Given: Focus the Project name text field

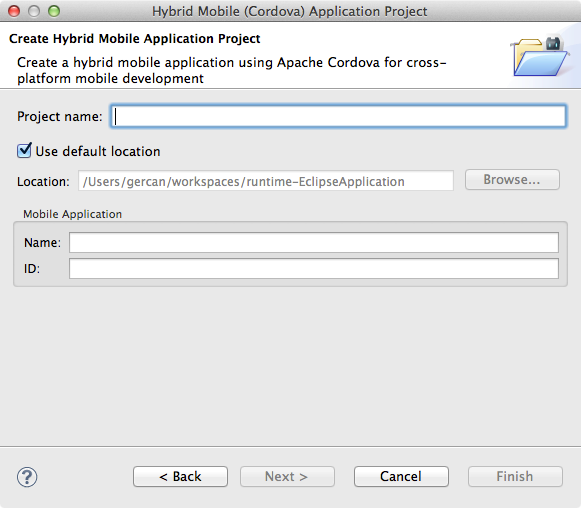Looking at the screenshot, I should pos(338,116).
